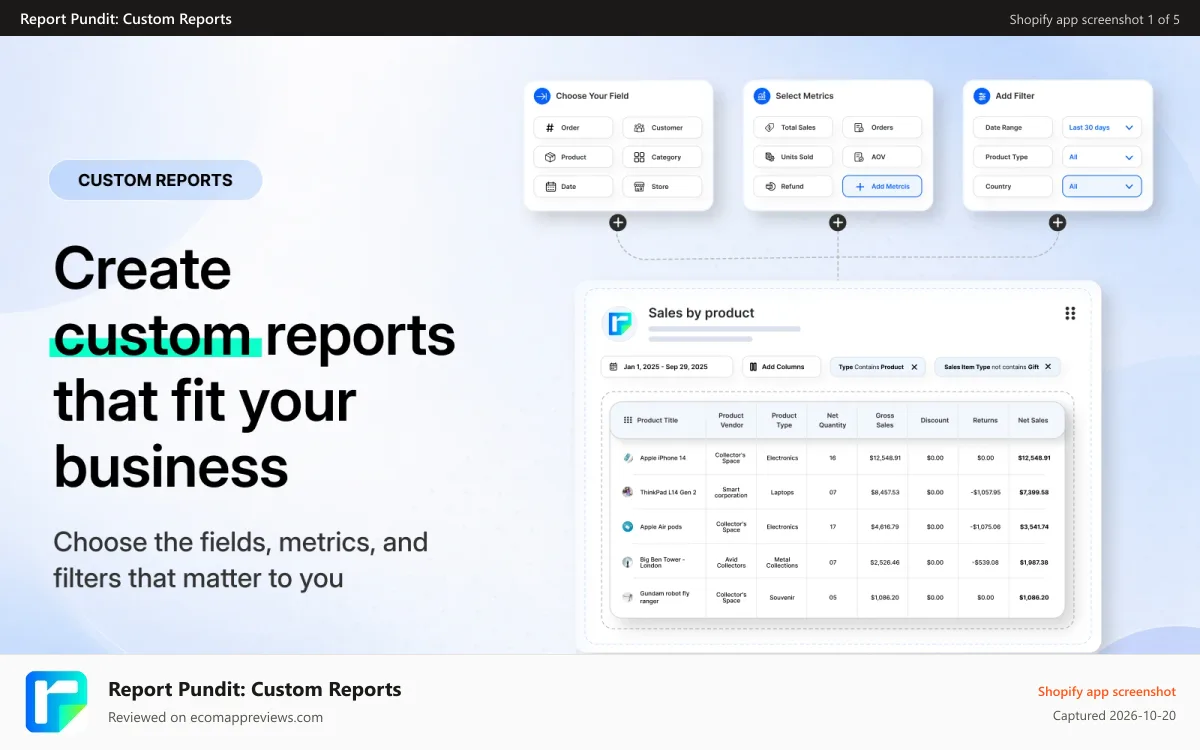Screen dimensions: 1200x750
Task: Click the Choose Your Field arrow icon
Action: 542,96
